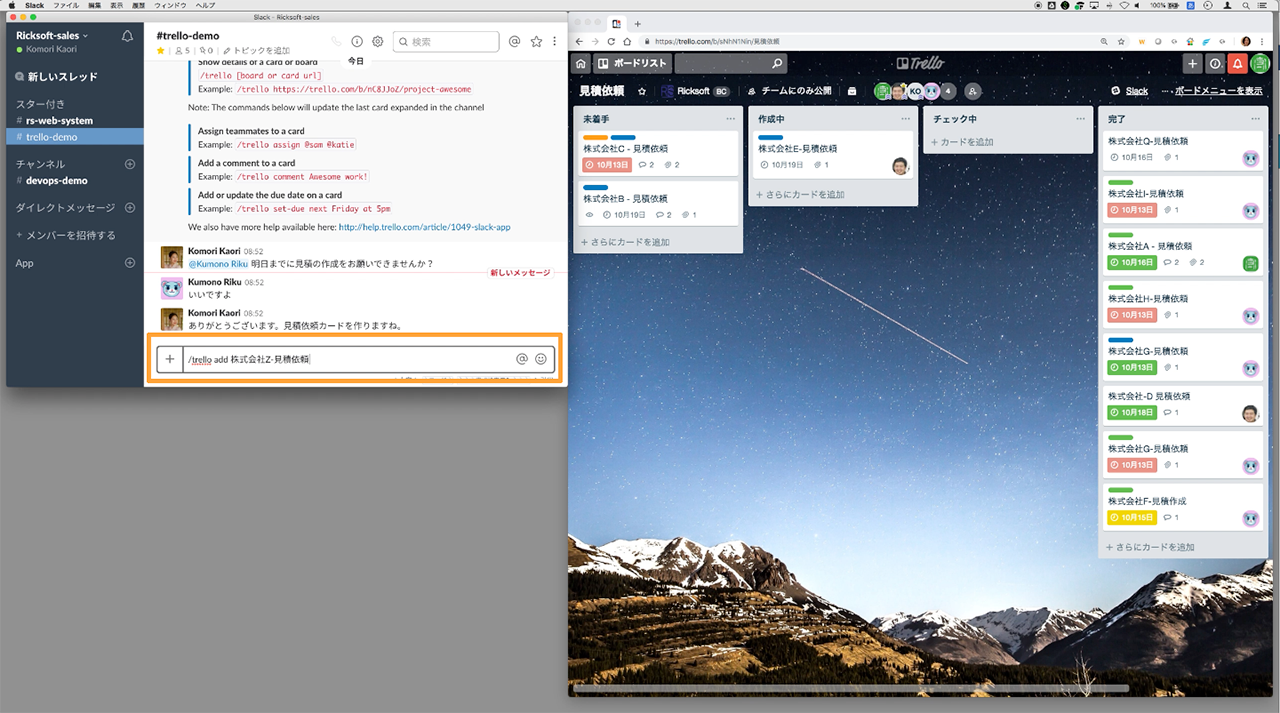Open the 表示 menu in the menu bar
1280x713 pixels.
pyautogui.click(x=116, y=5)
